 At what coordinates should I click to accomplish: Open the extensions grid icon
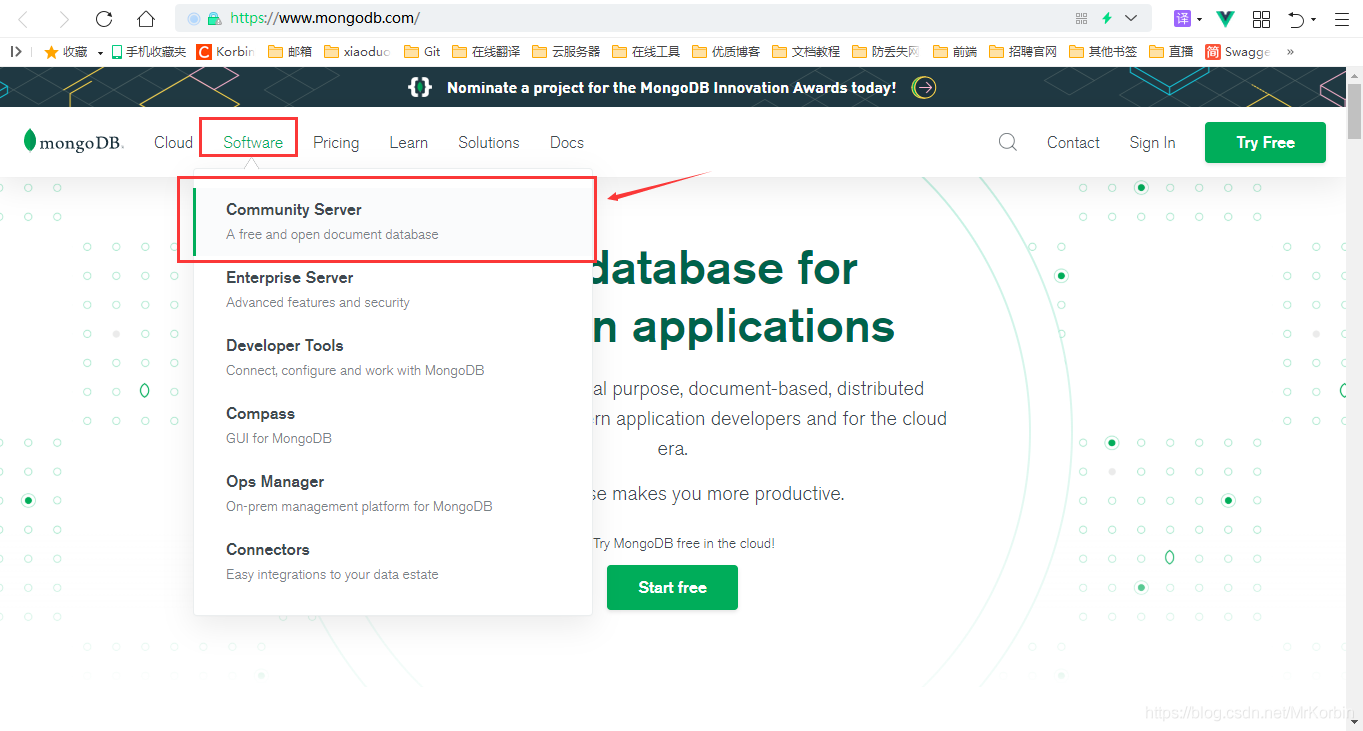[x=1261, y=18]
